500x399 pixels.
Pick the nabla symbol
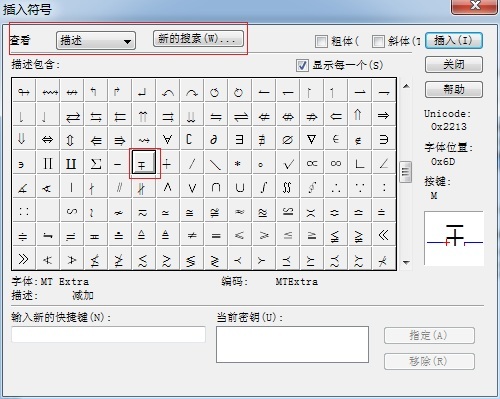(312, 139)
